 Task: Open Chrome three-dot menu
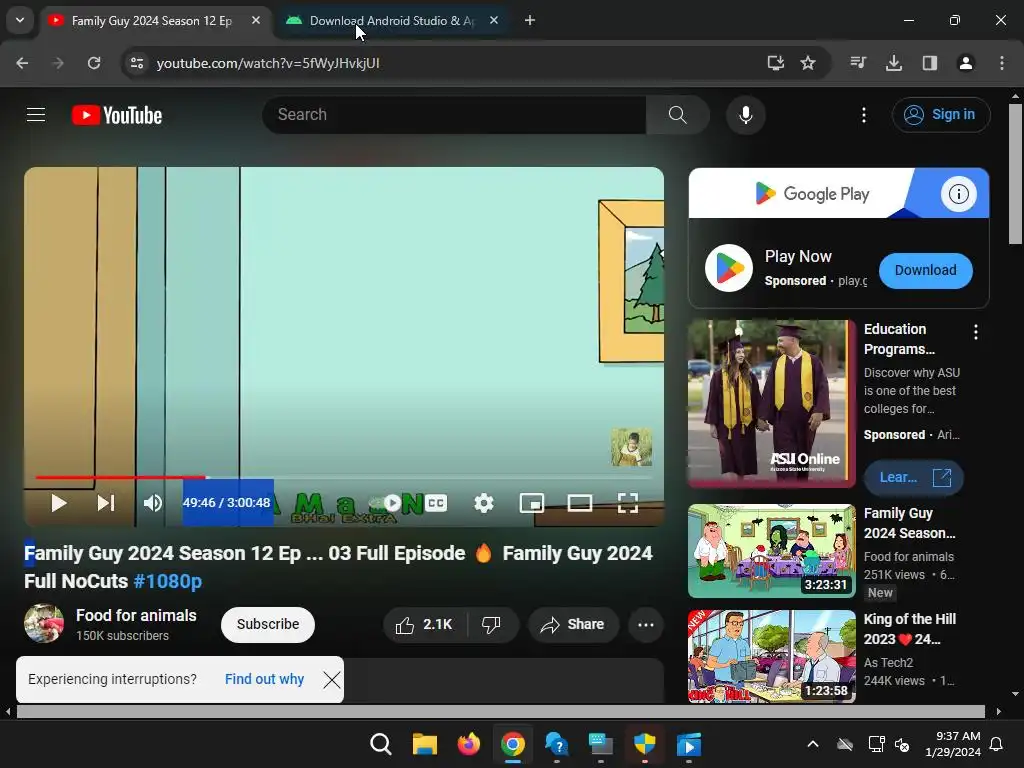pyautogui.click(x=1002, y=63)
